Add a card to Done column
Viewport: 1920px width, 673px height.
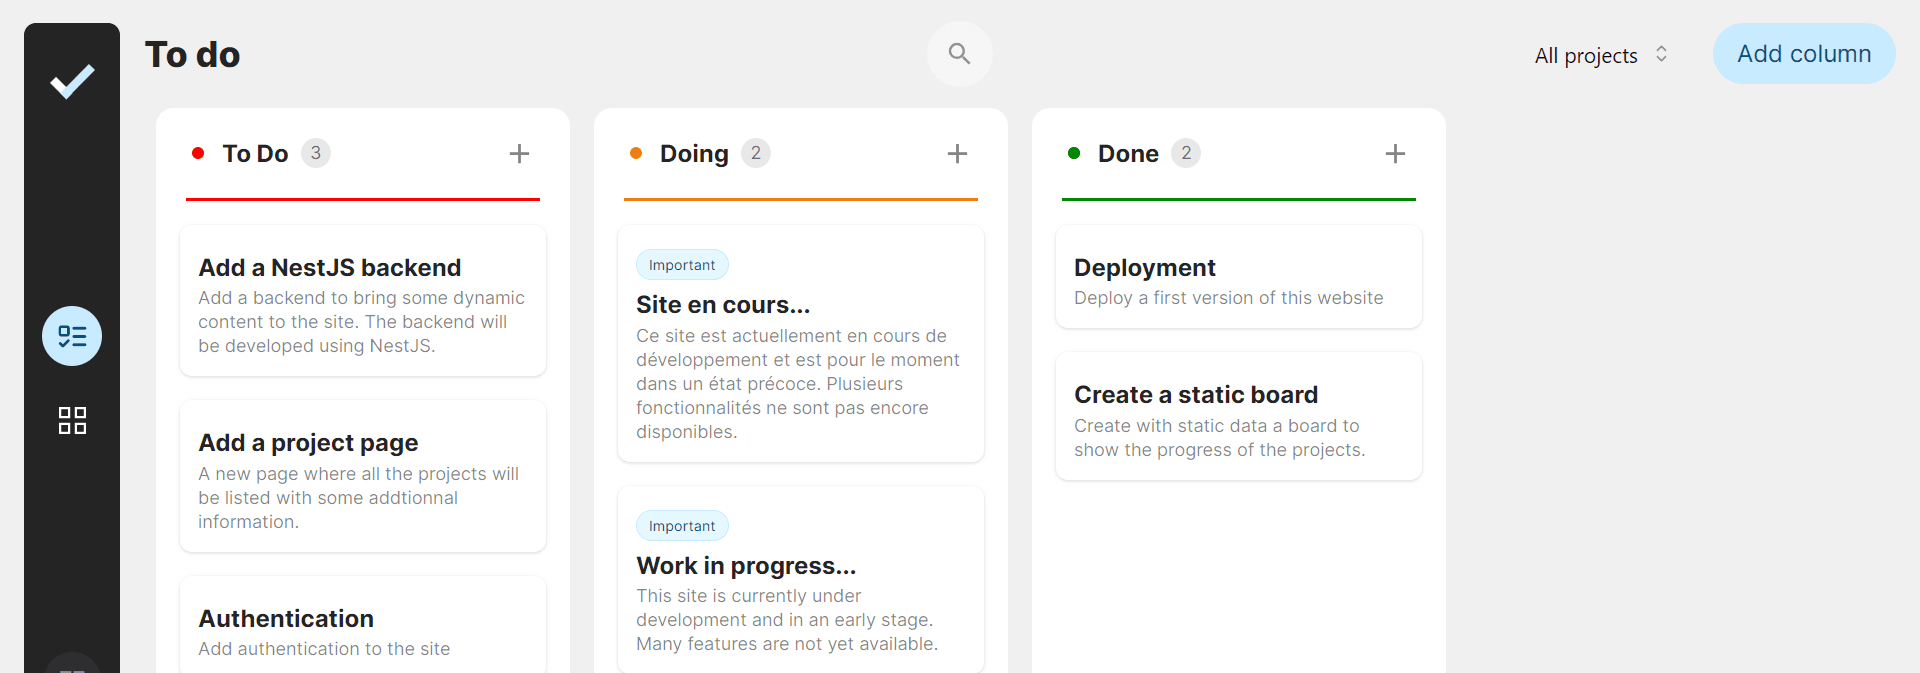tap(1395, 154)
